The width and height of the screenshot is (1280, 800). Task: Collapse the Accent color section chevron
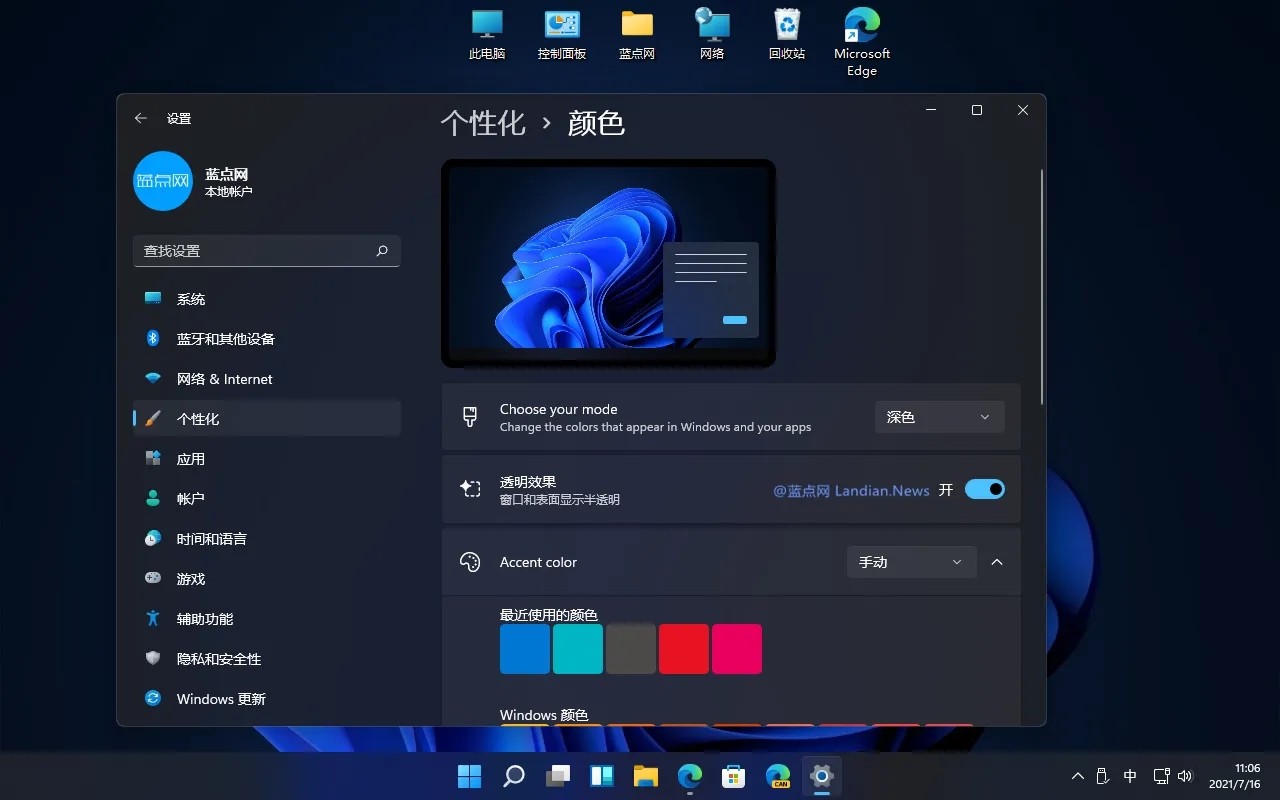997,562
